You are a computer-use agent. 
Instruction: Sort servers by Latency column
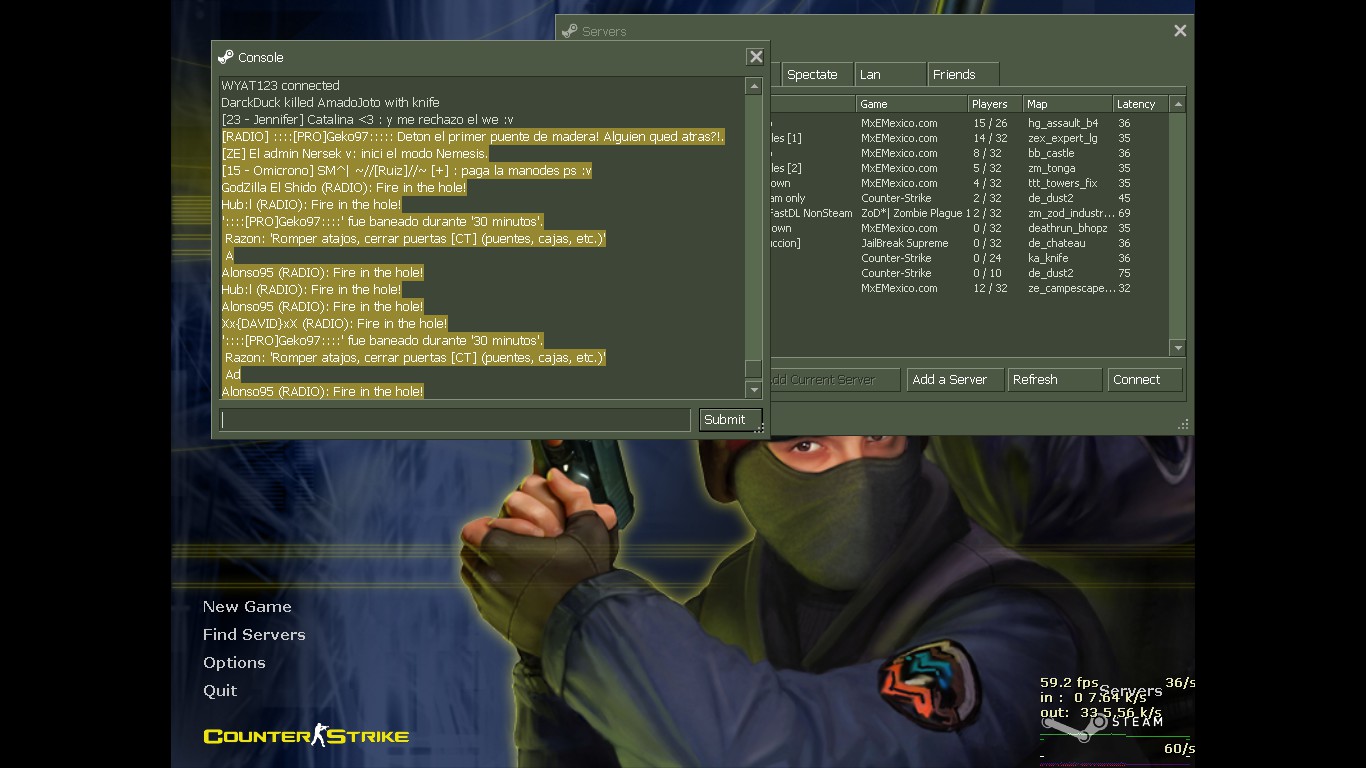point(1141,104)
